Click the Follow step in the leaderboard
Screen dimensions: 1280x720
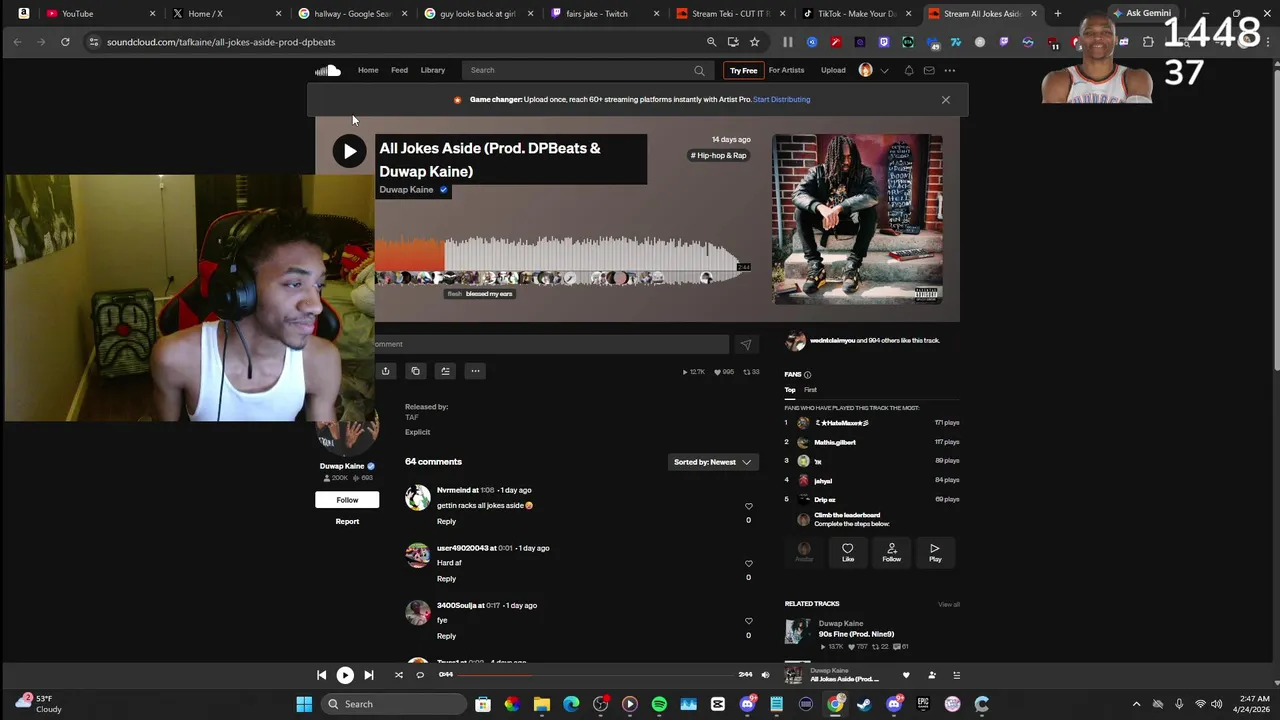tap(891, 552)
